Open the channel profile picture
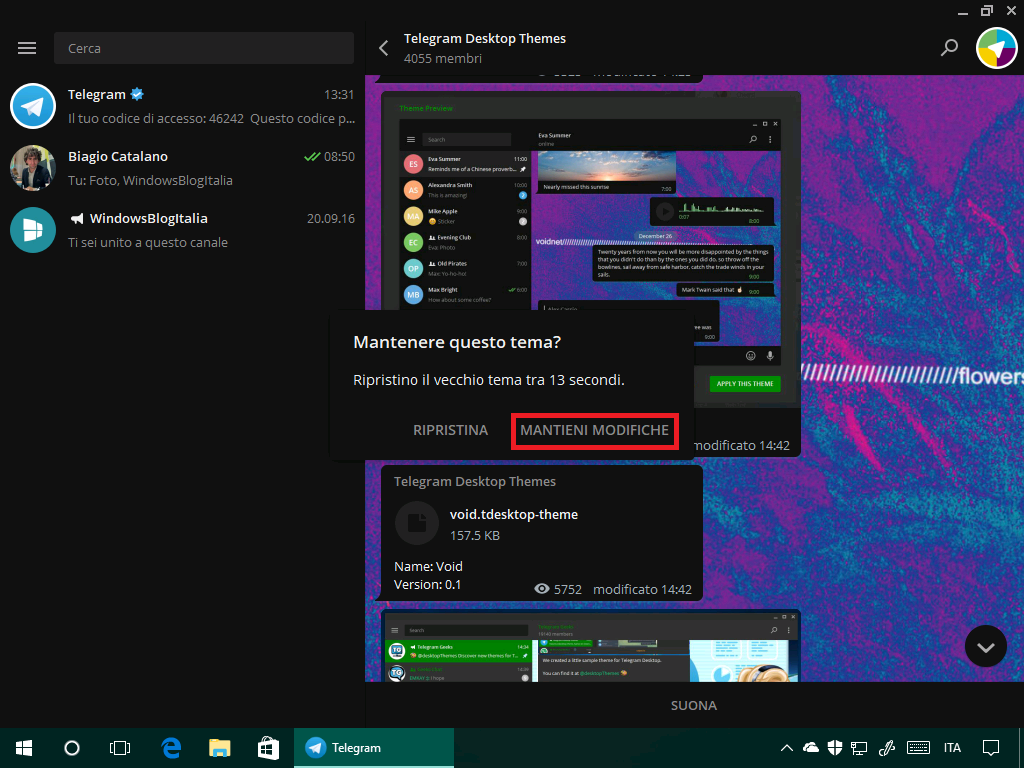The height and width of the screenshot is (768, 1024). [x=997, y=48]
